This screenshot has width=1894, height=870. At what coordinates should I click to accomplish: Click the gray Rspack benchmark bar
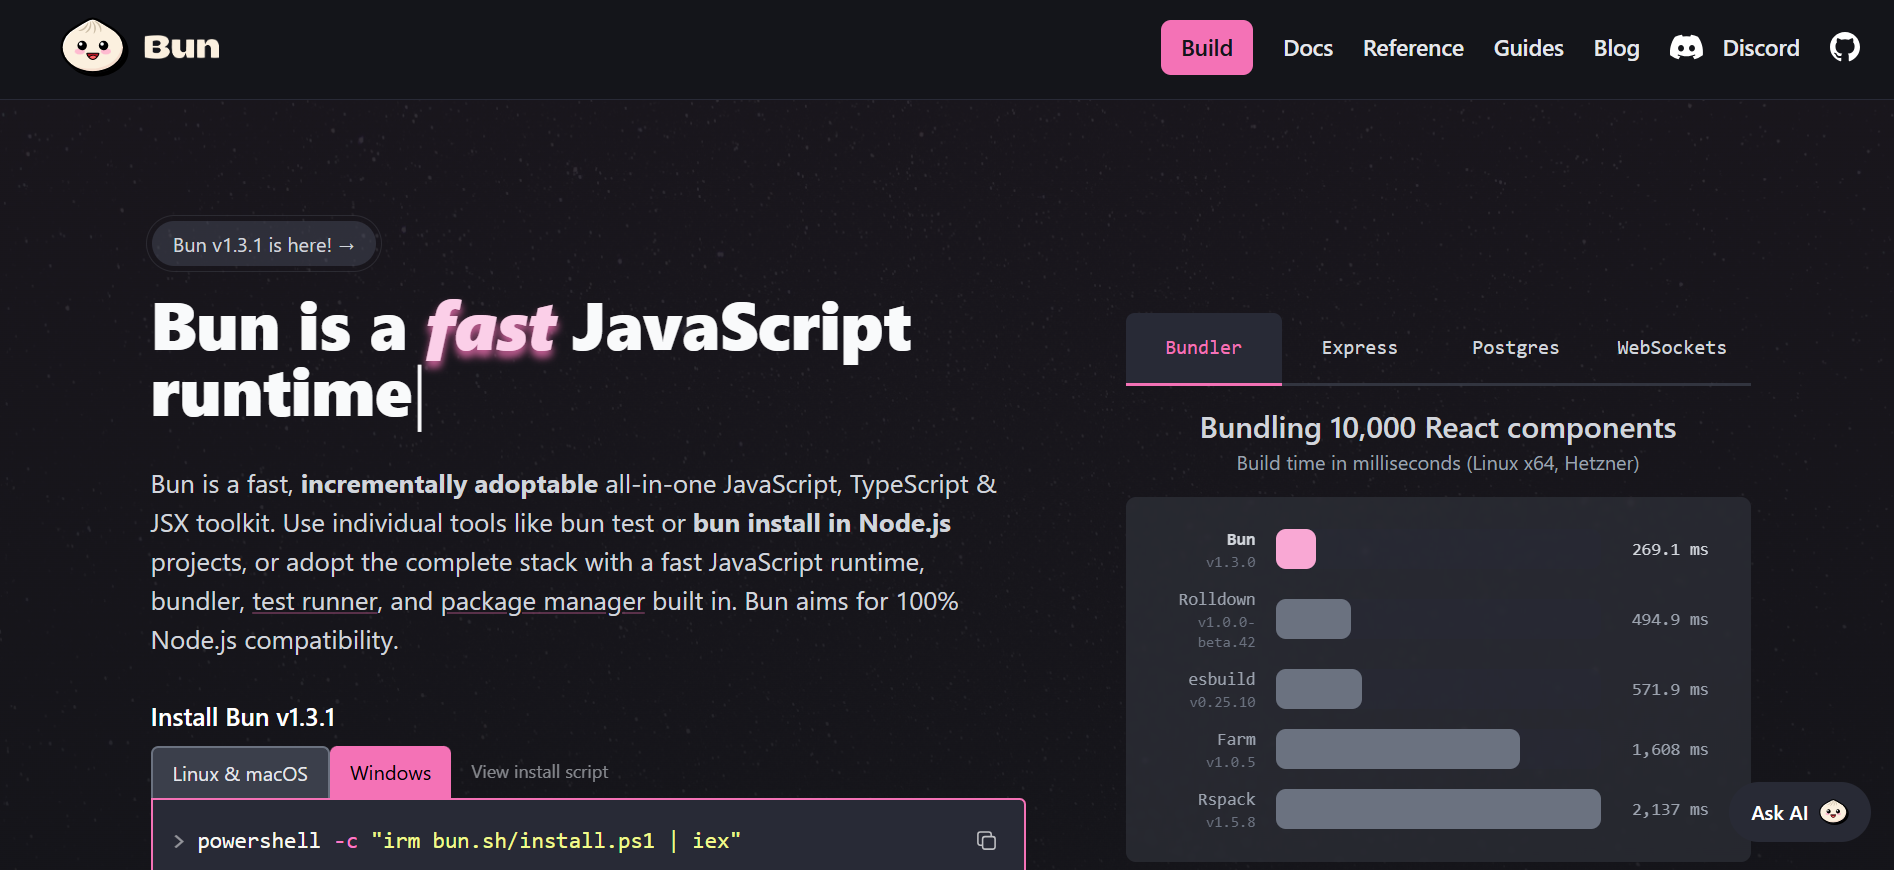point(1438,809)
